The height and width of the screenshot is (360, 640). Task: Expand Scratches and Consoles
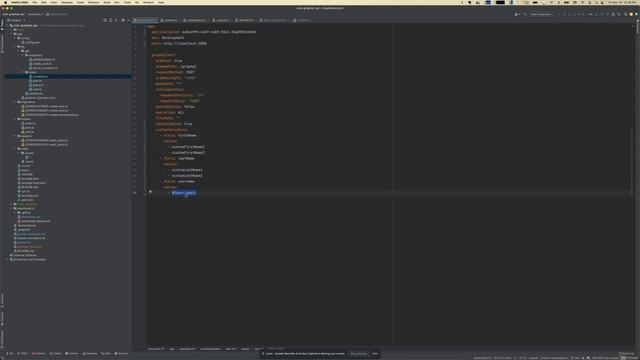pyautogui.click(x=7, y=260)
